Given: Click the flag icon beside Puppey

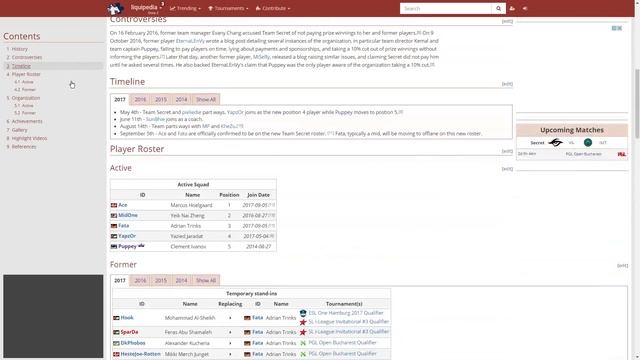Looking at the screenshot, I should 114,247.
